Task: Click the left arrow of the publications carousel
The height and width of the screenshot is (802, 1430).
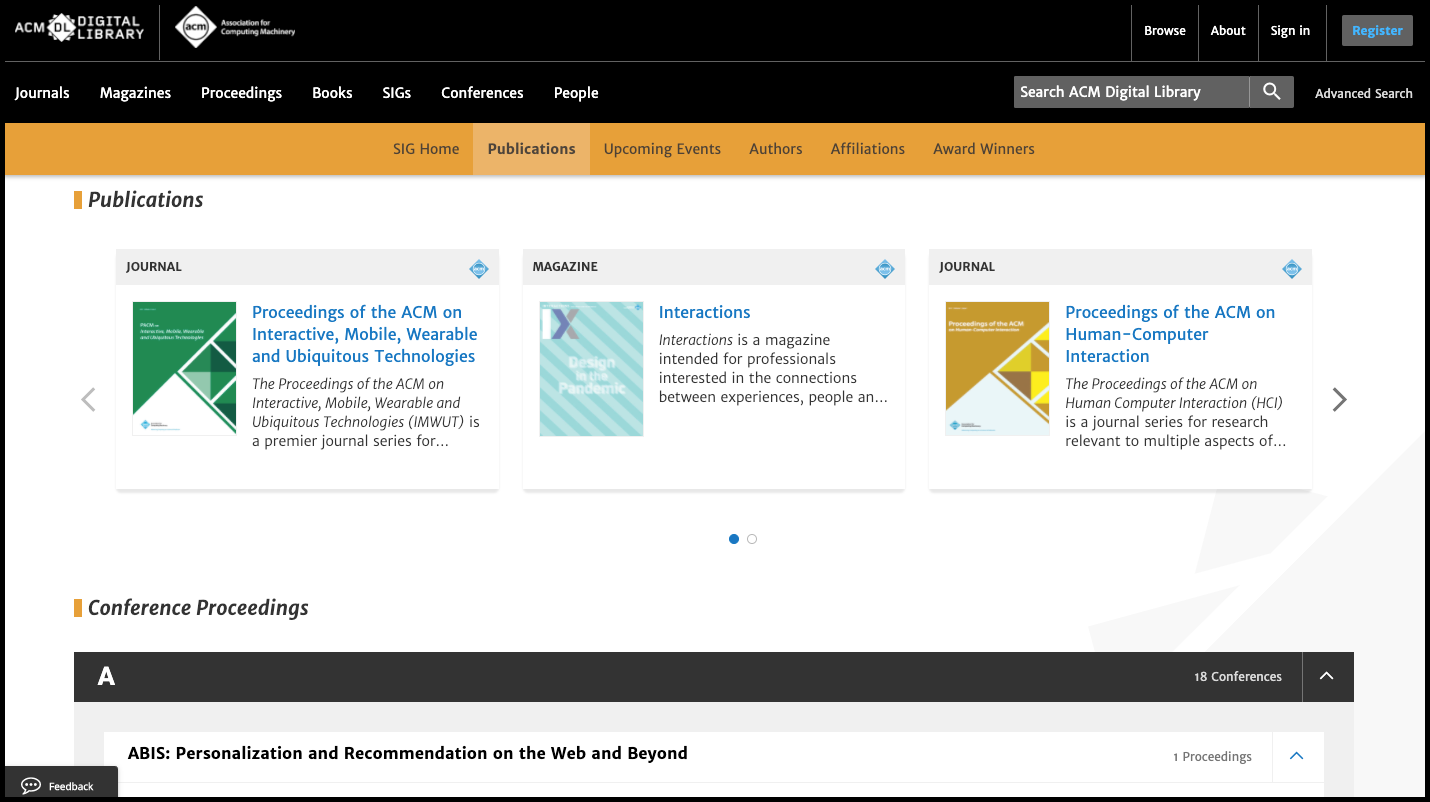Action: 88,399
